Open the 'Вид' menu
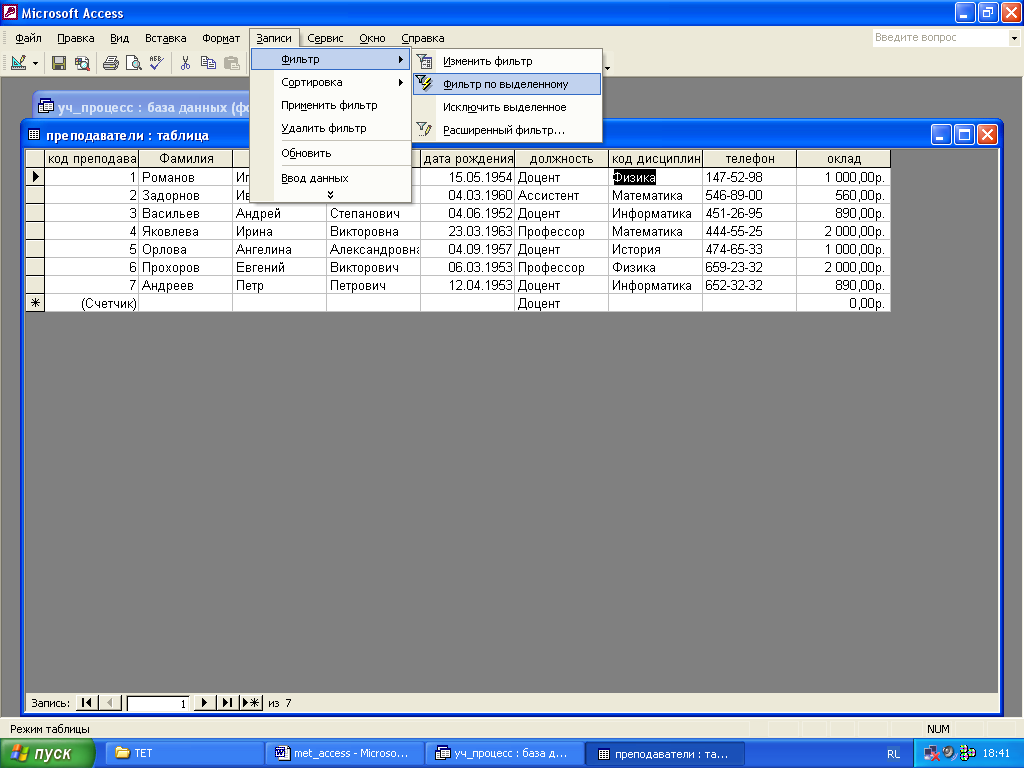1024x768 pixels. click(120, 38)
